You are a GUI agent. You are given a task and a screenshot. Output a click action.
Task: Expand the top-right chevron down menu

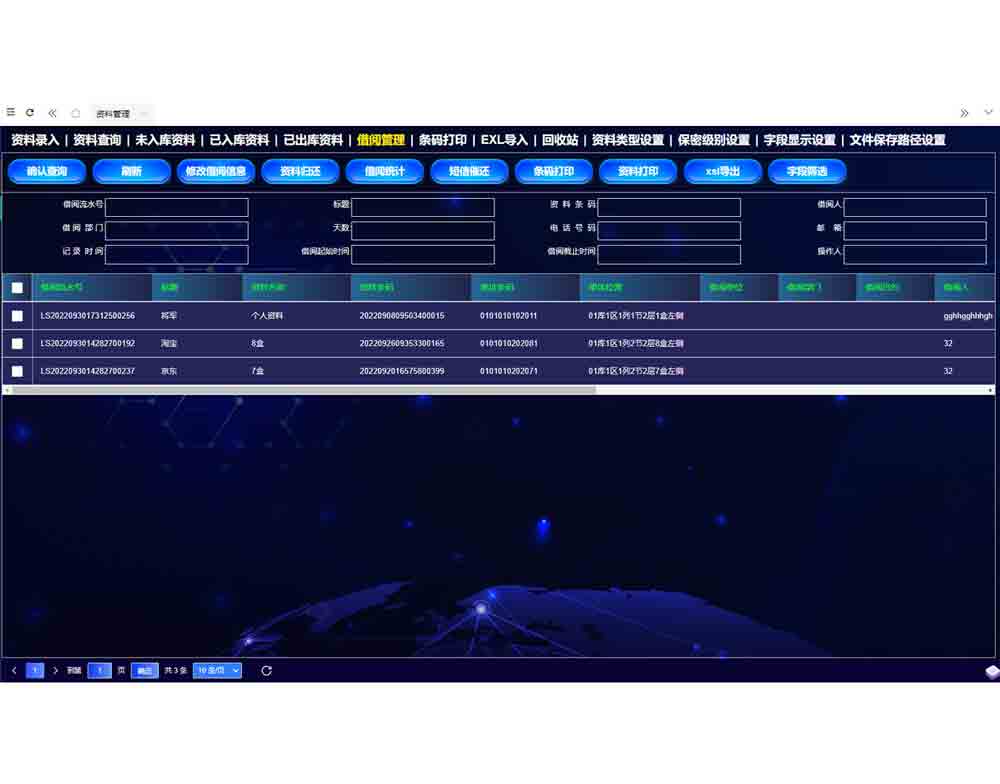click(x=988, y=113)
